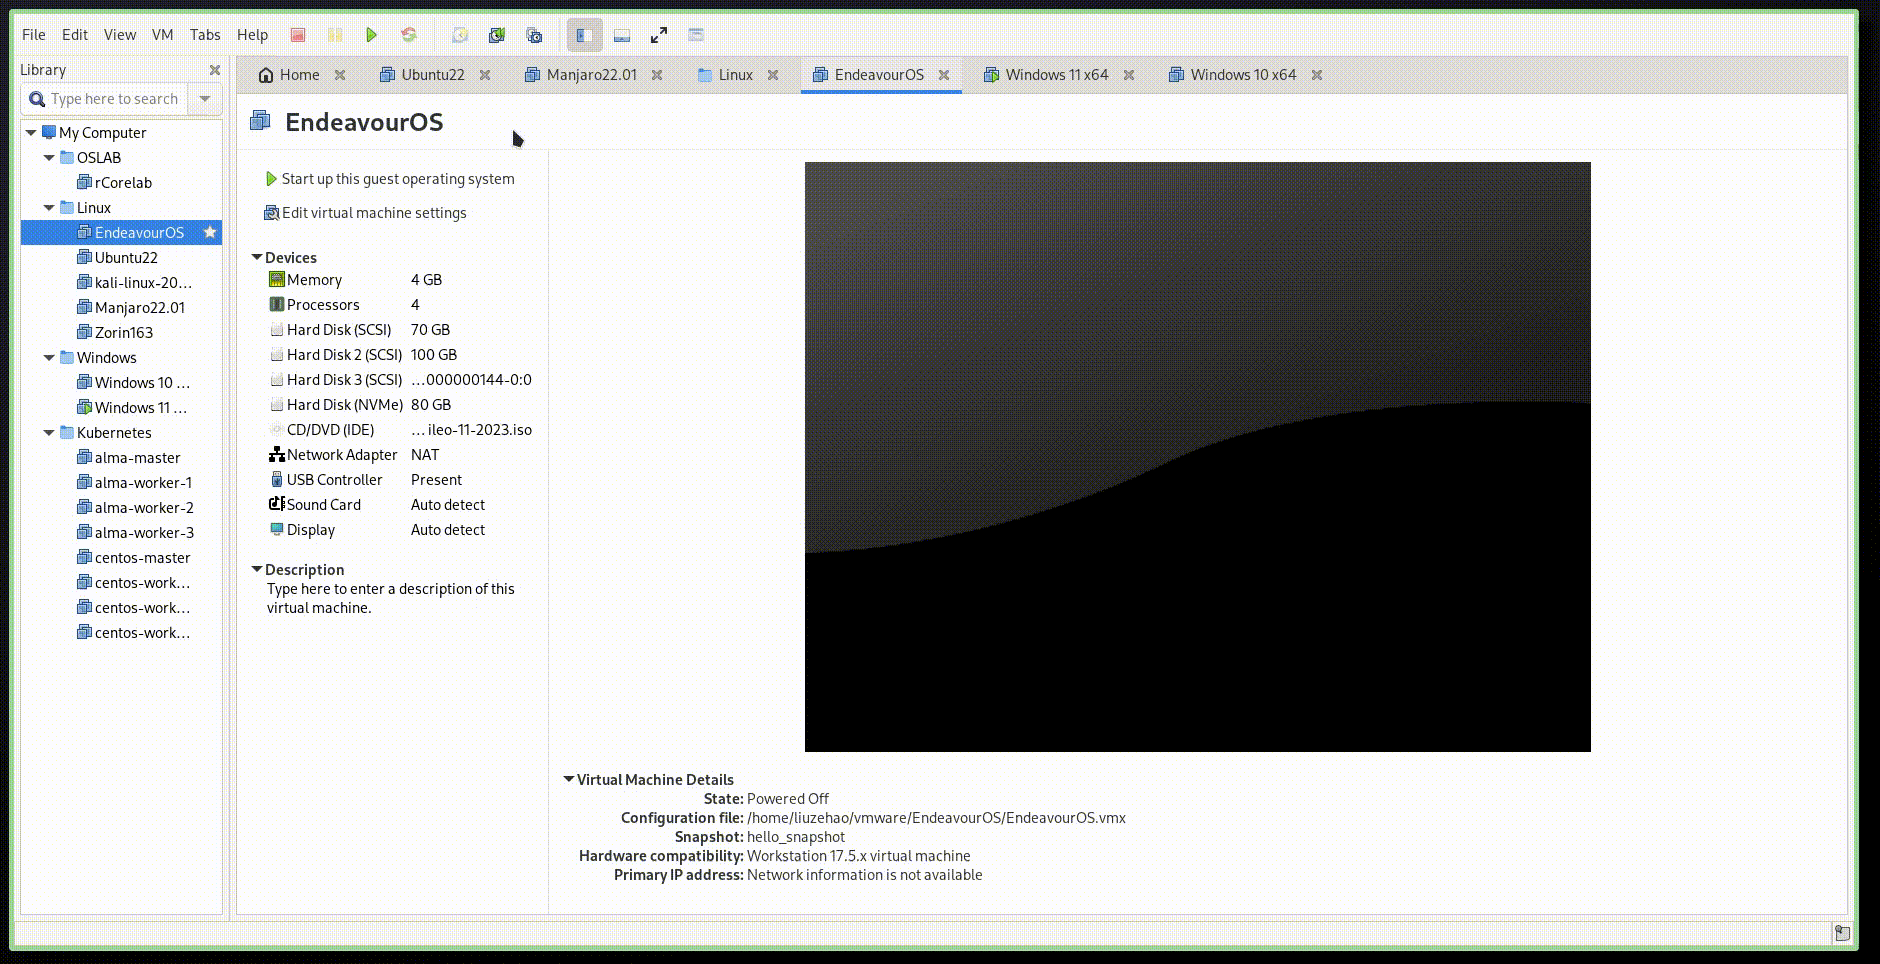The height and width of the screenshot is (964, 1880).
Task: Click the Hard Disk 2 (SCSI) row
Action: [400, 354]
